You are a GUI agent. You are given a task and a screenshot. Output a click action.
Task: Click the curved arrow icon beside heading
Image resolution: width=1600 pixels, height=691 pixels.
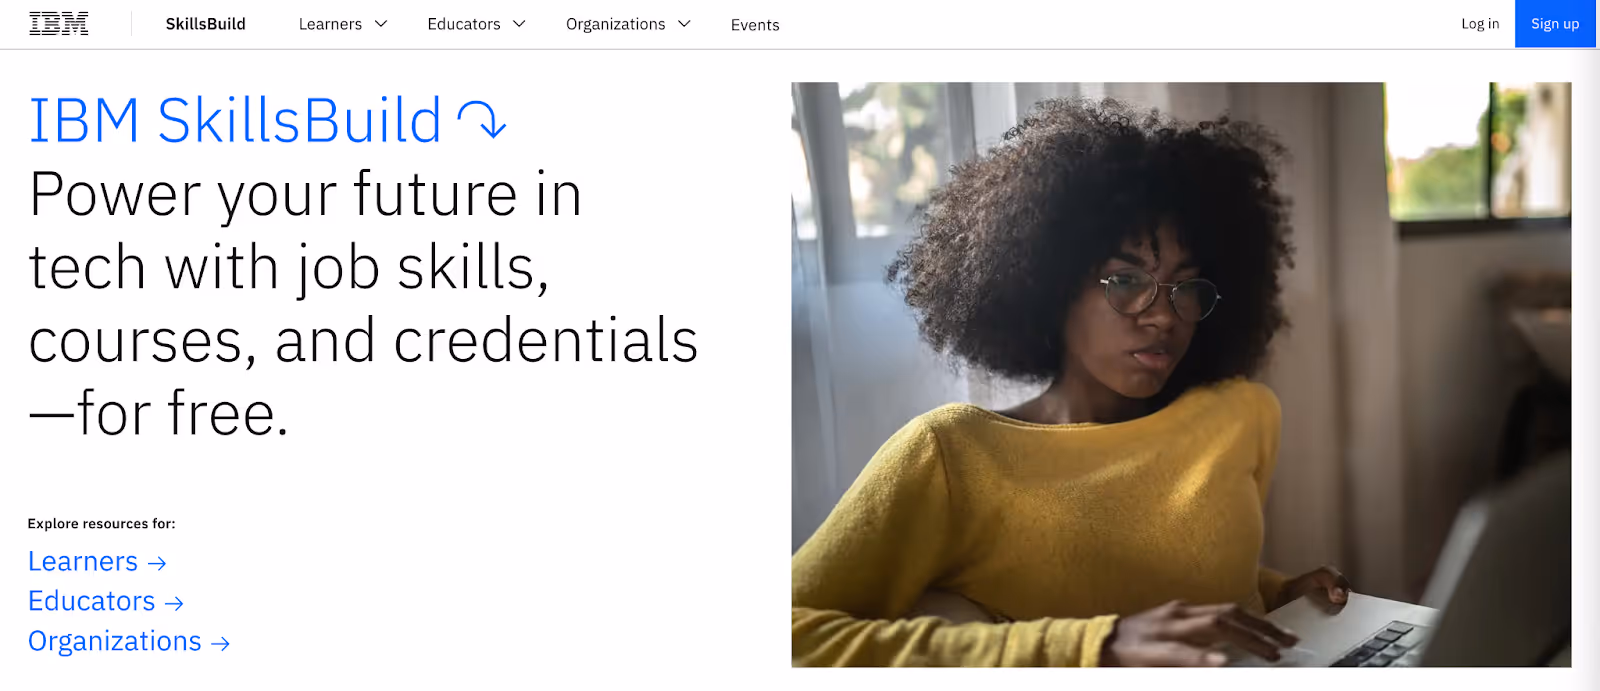(x=482, y=120)
